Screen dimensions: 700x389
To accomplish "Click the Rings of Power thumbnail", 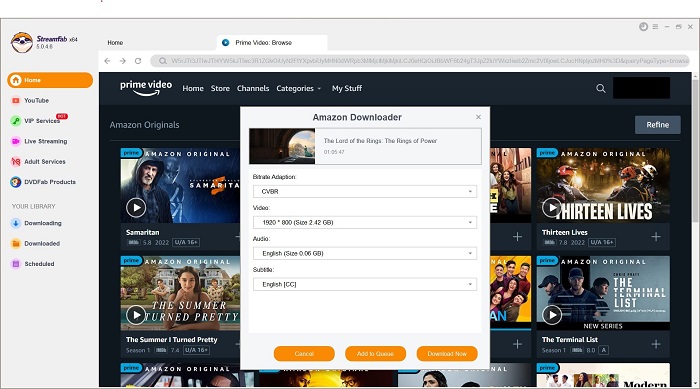I will point(282,146).
